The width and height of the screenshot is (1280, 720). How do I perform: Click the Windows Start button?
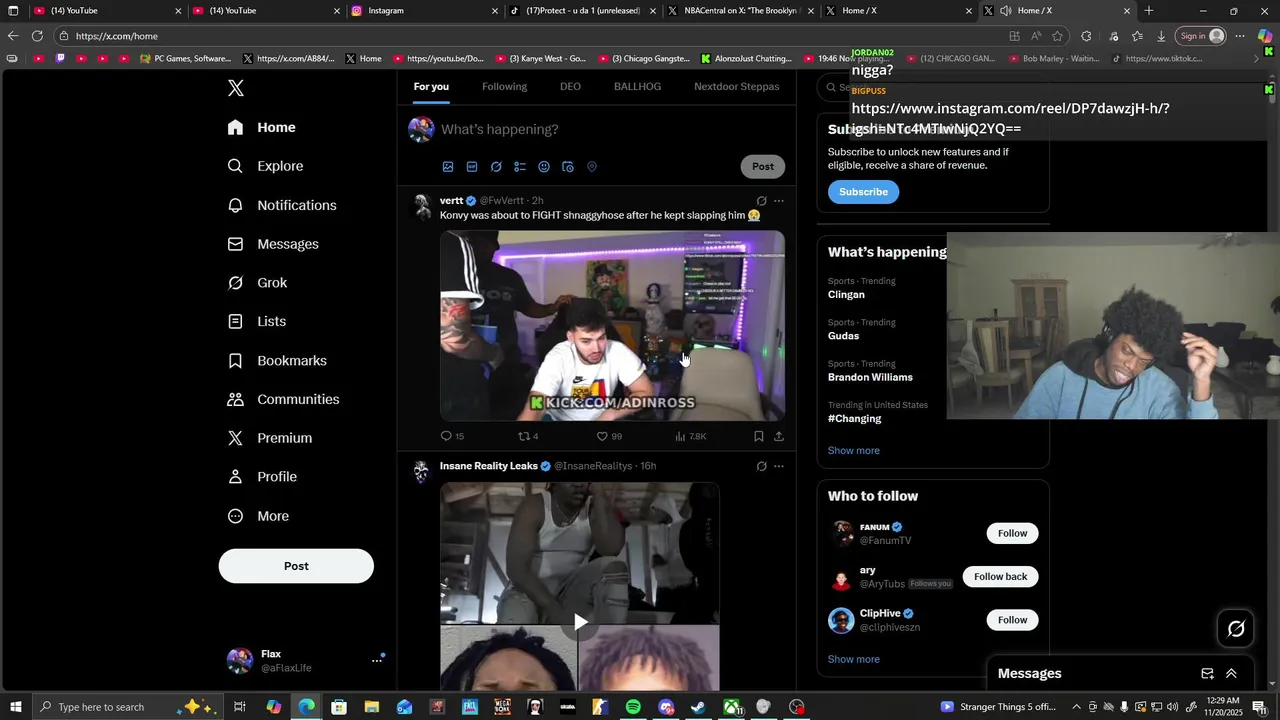pos(15,707)
